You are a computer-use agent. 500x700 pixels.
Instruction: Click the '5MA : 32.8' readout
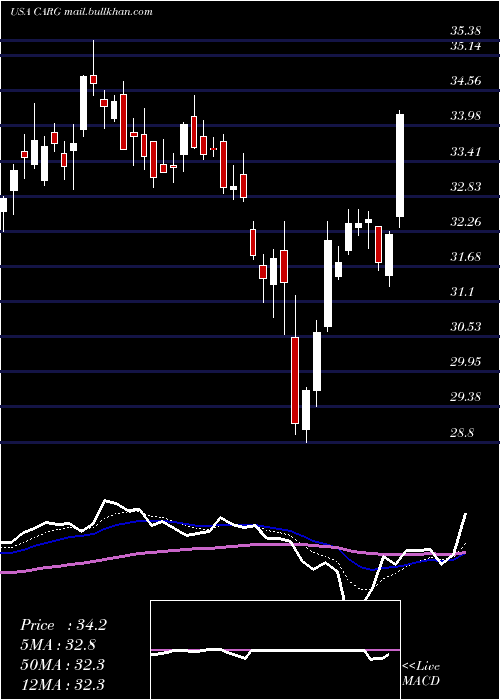click(x=58, y=645)
